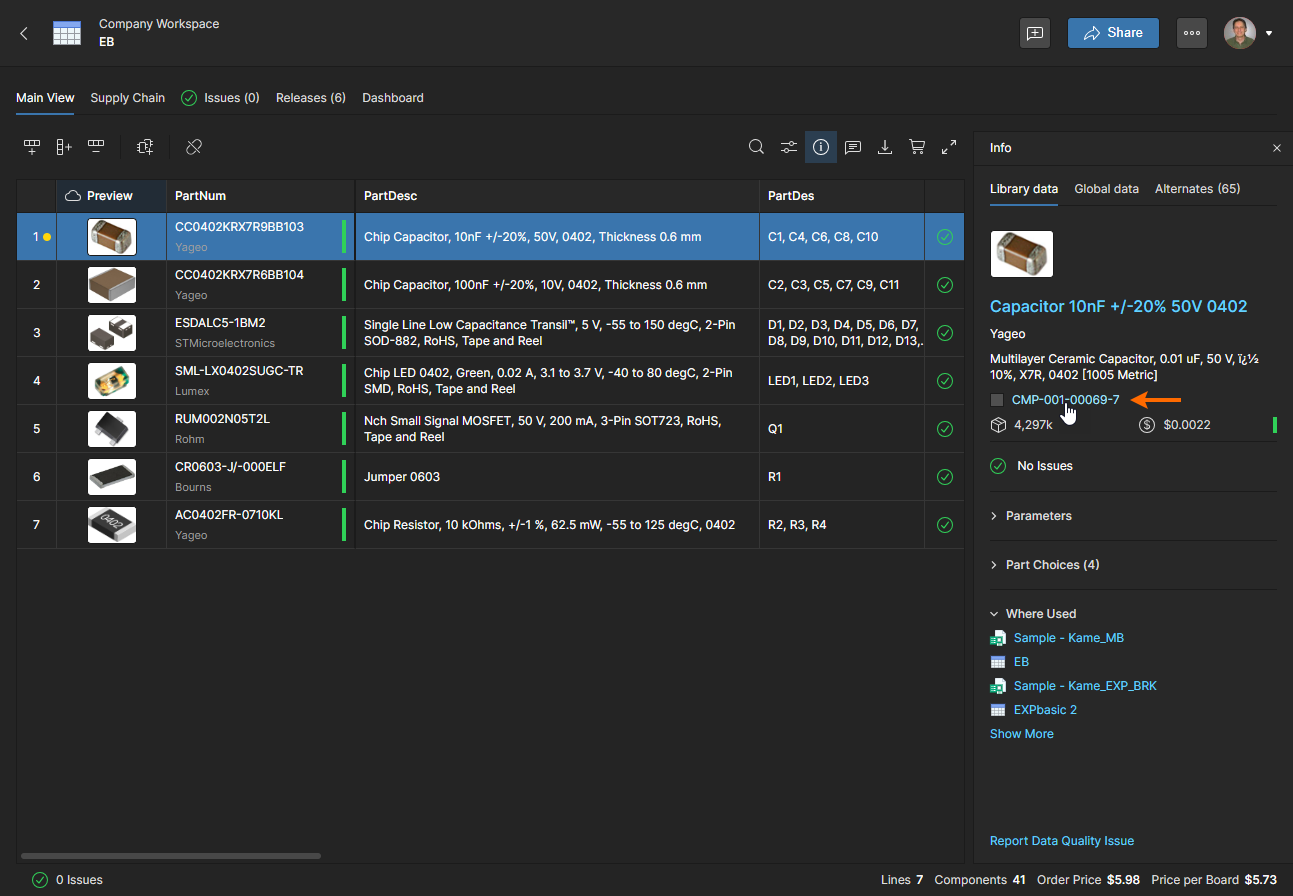Click the shopping cart icon
This screenshot has height=896, width=1293.
[x=917, y=147]
